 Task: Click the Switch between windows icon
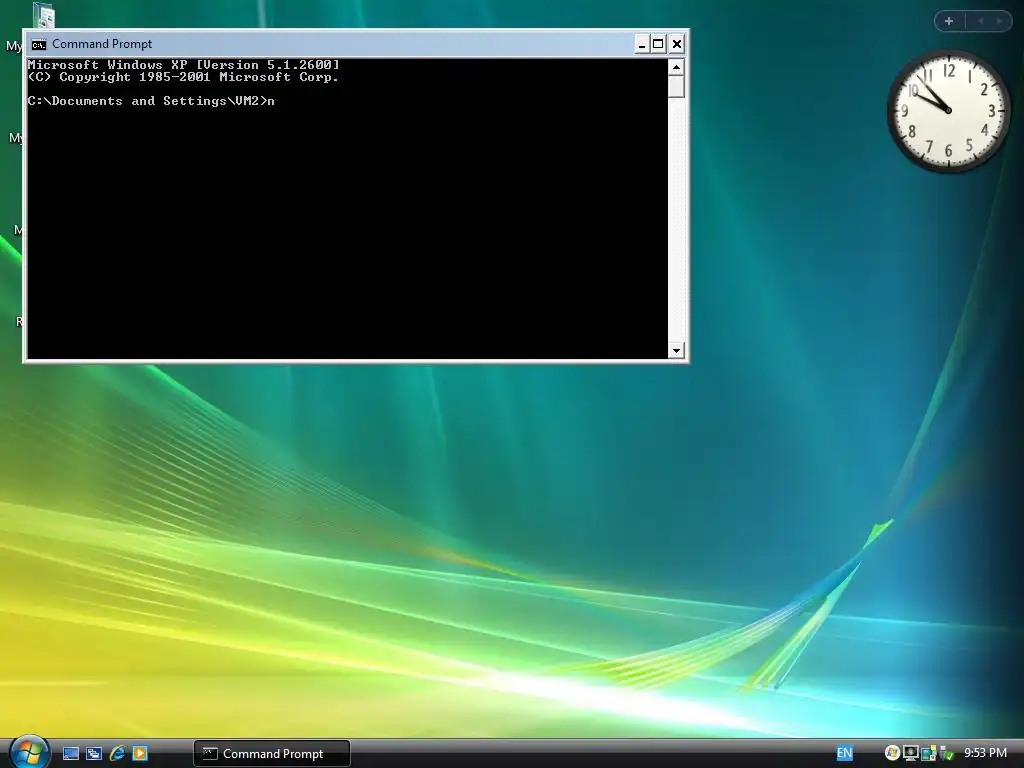(94, 754)
